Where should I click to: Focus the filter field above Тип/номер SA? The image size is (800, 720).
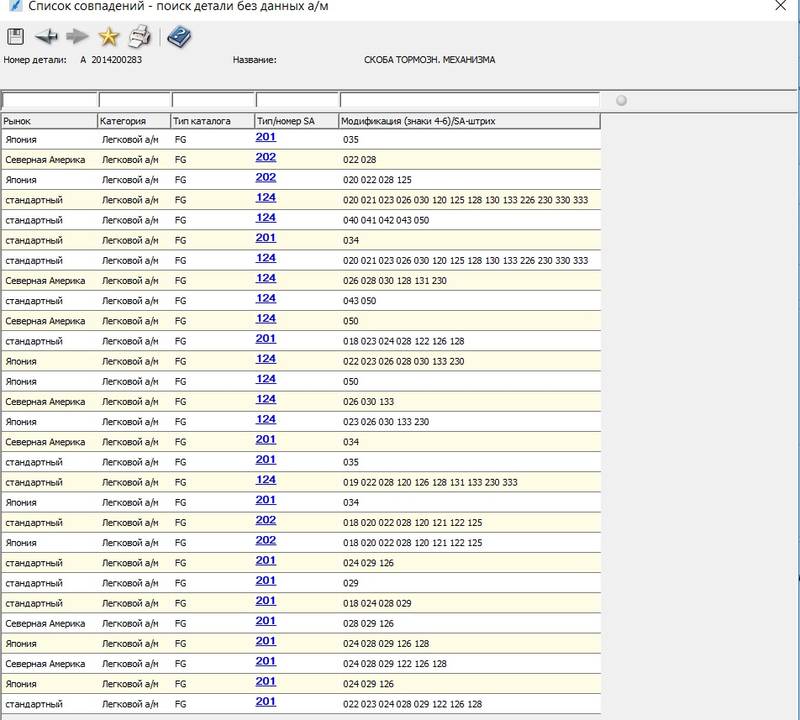point(296,100)
